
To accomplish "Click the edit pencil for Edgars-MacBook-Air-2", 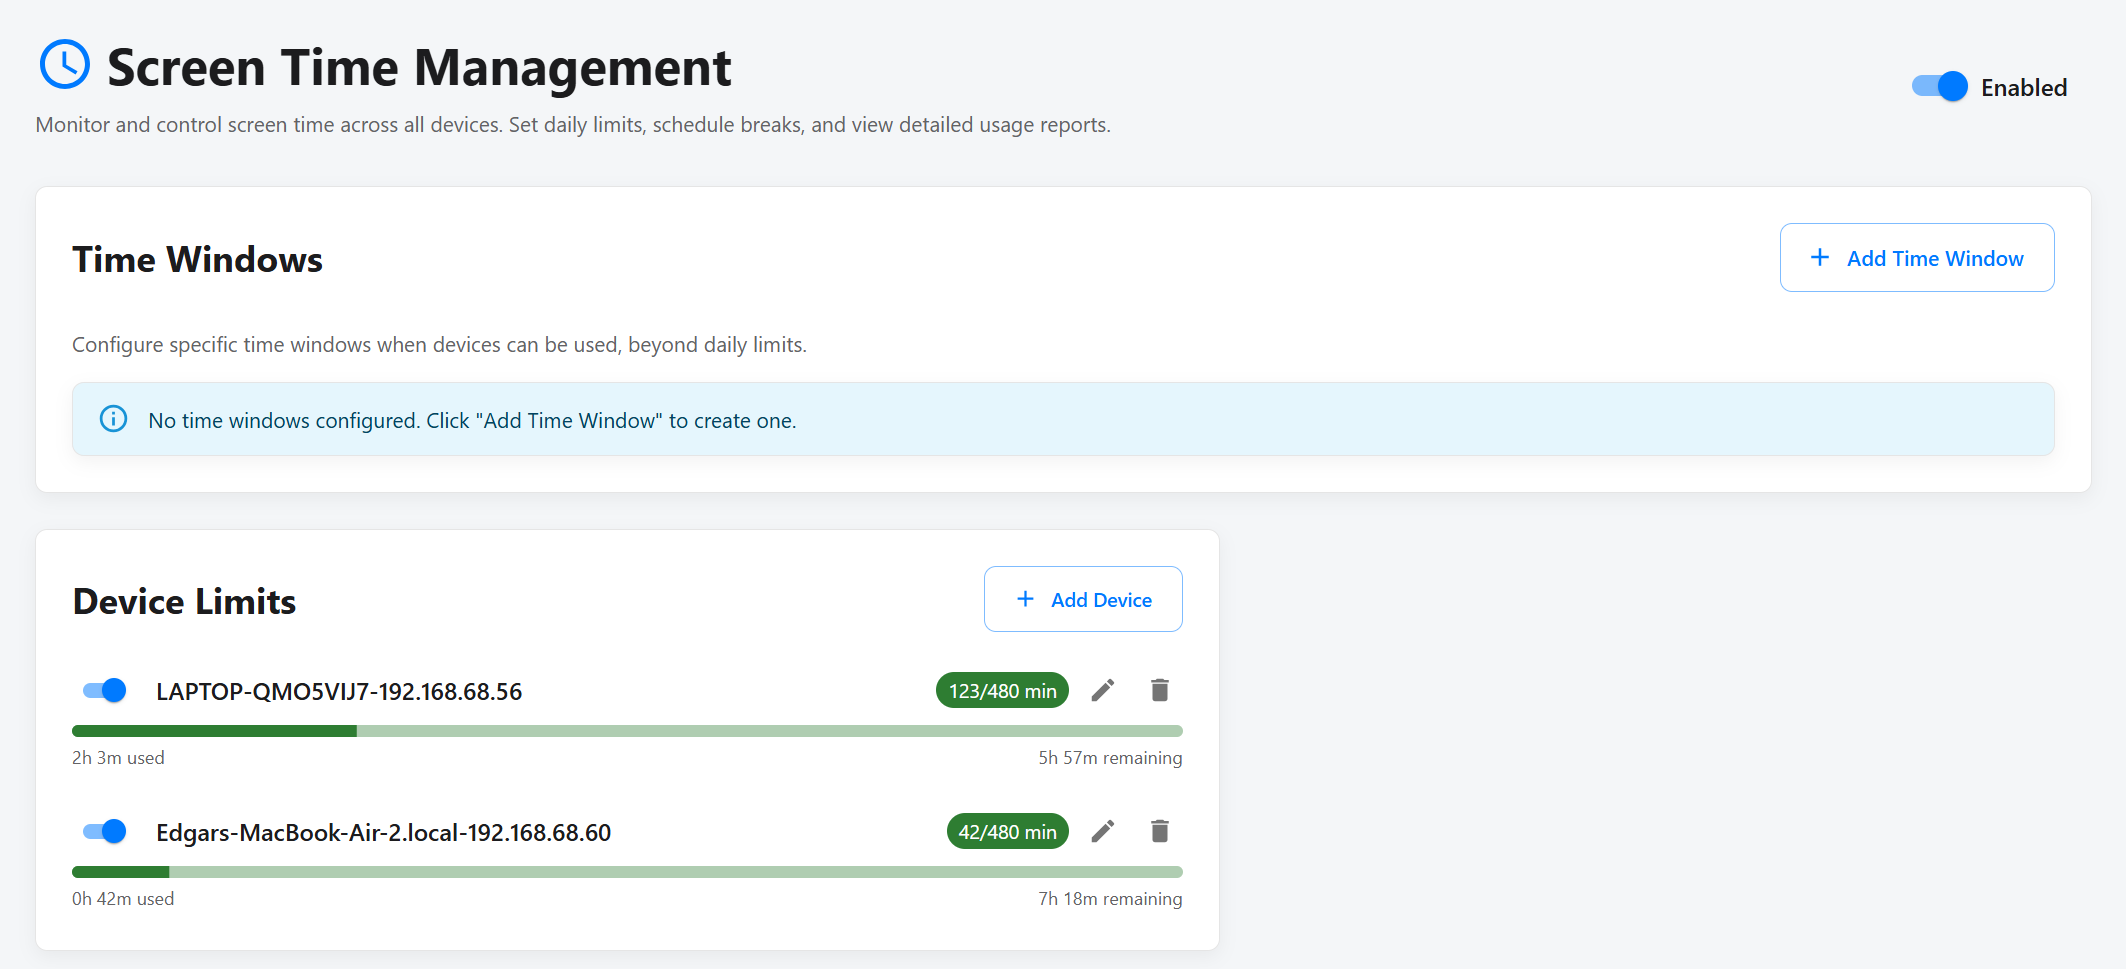I will (x=1103, y=831).
